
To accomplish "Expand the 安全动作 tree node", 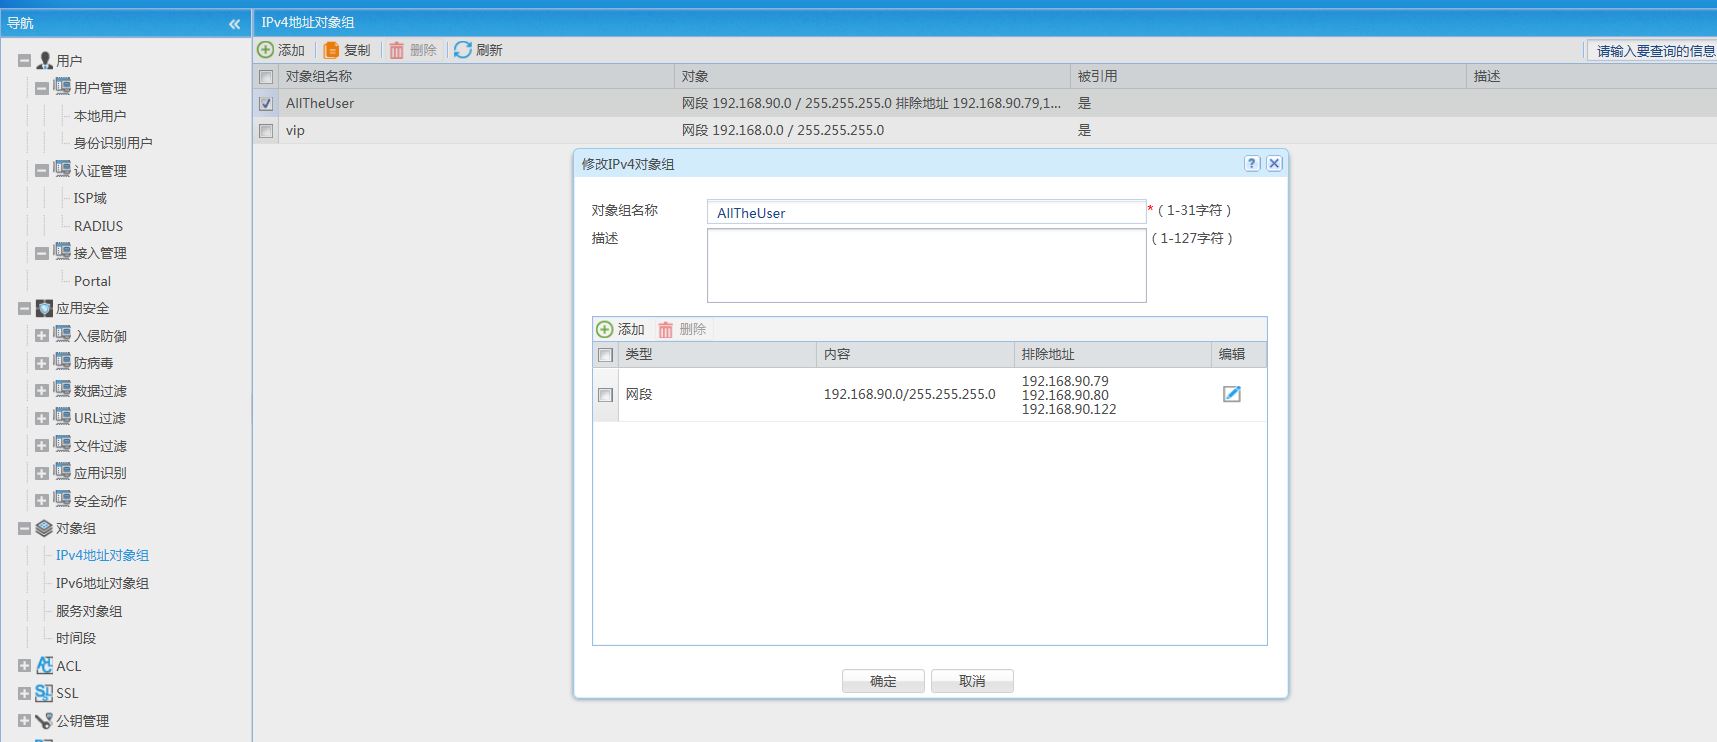I will 42,501.
